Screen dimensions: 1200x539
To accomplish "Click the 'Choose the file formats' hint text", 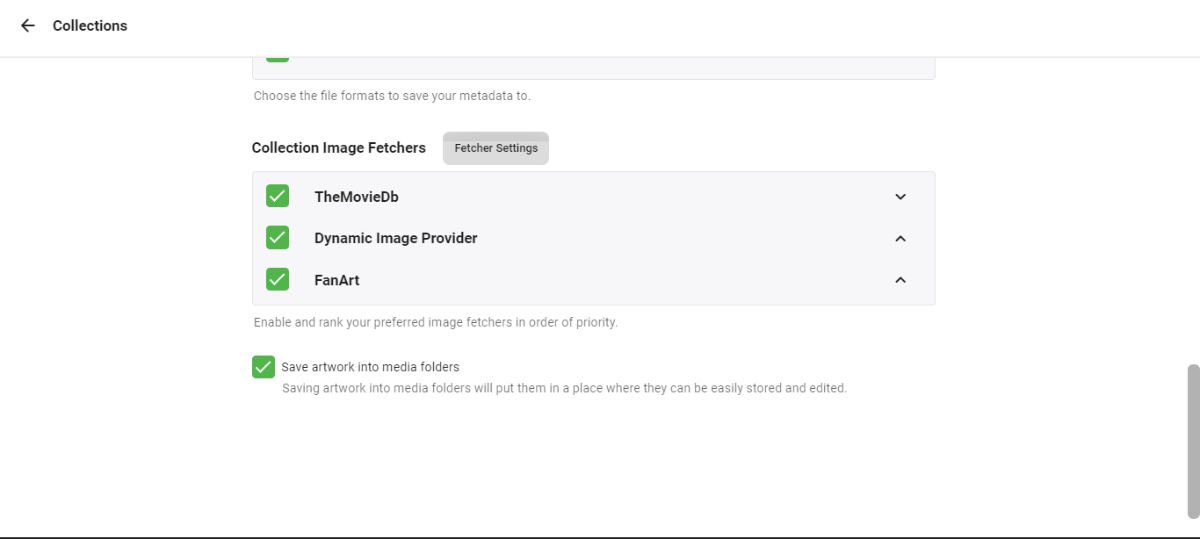I will click(391, 97).
